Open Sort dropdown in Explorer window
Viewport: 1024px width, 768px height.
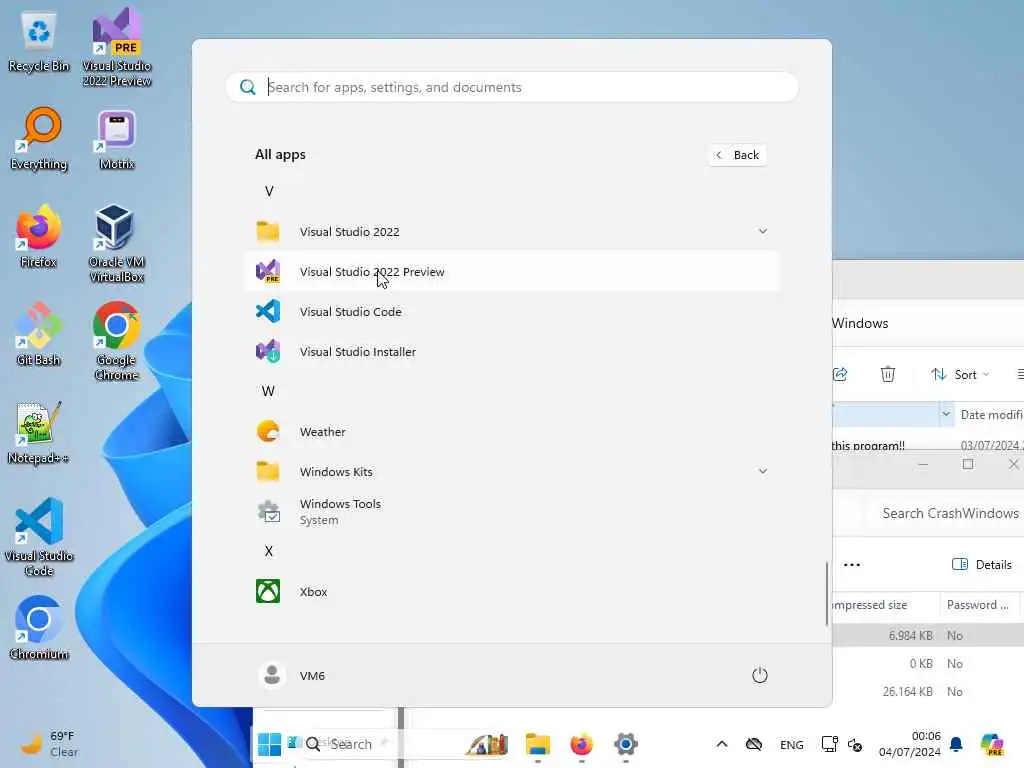click(x=960, y=374)
